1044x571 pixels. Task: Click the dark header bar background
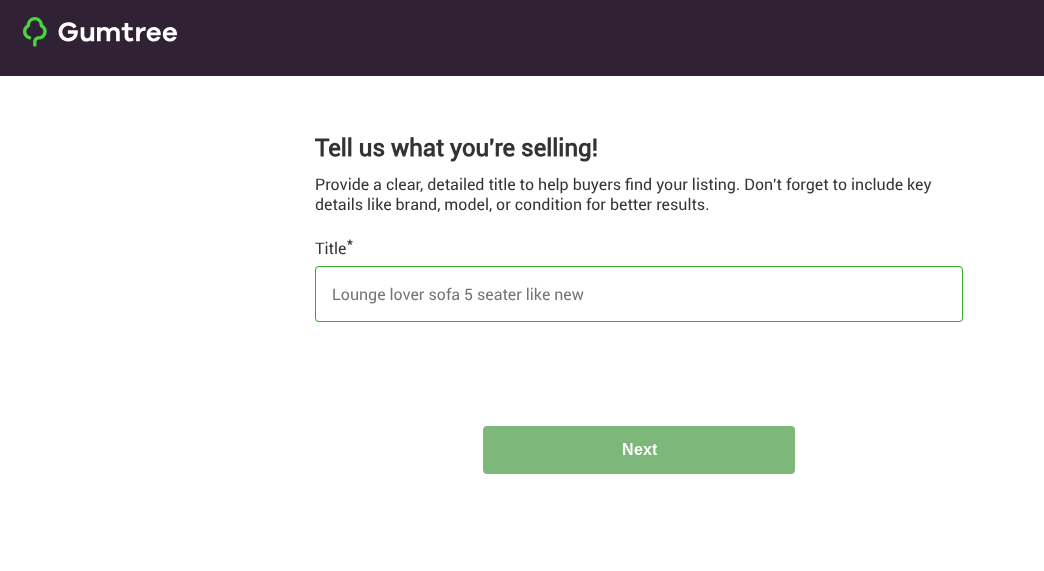point(600,38)
